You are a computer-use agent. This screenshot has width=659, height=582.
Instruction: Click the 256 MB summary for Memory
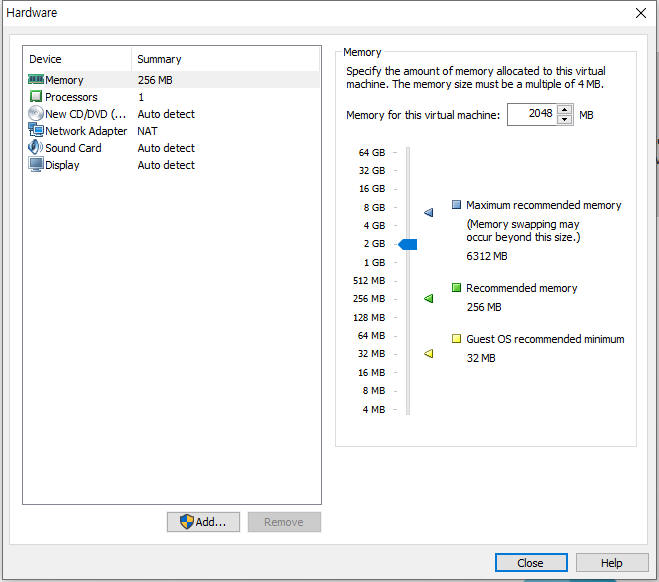tap(155, 80)
